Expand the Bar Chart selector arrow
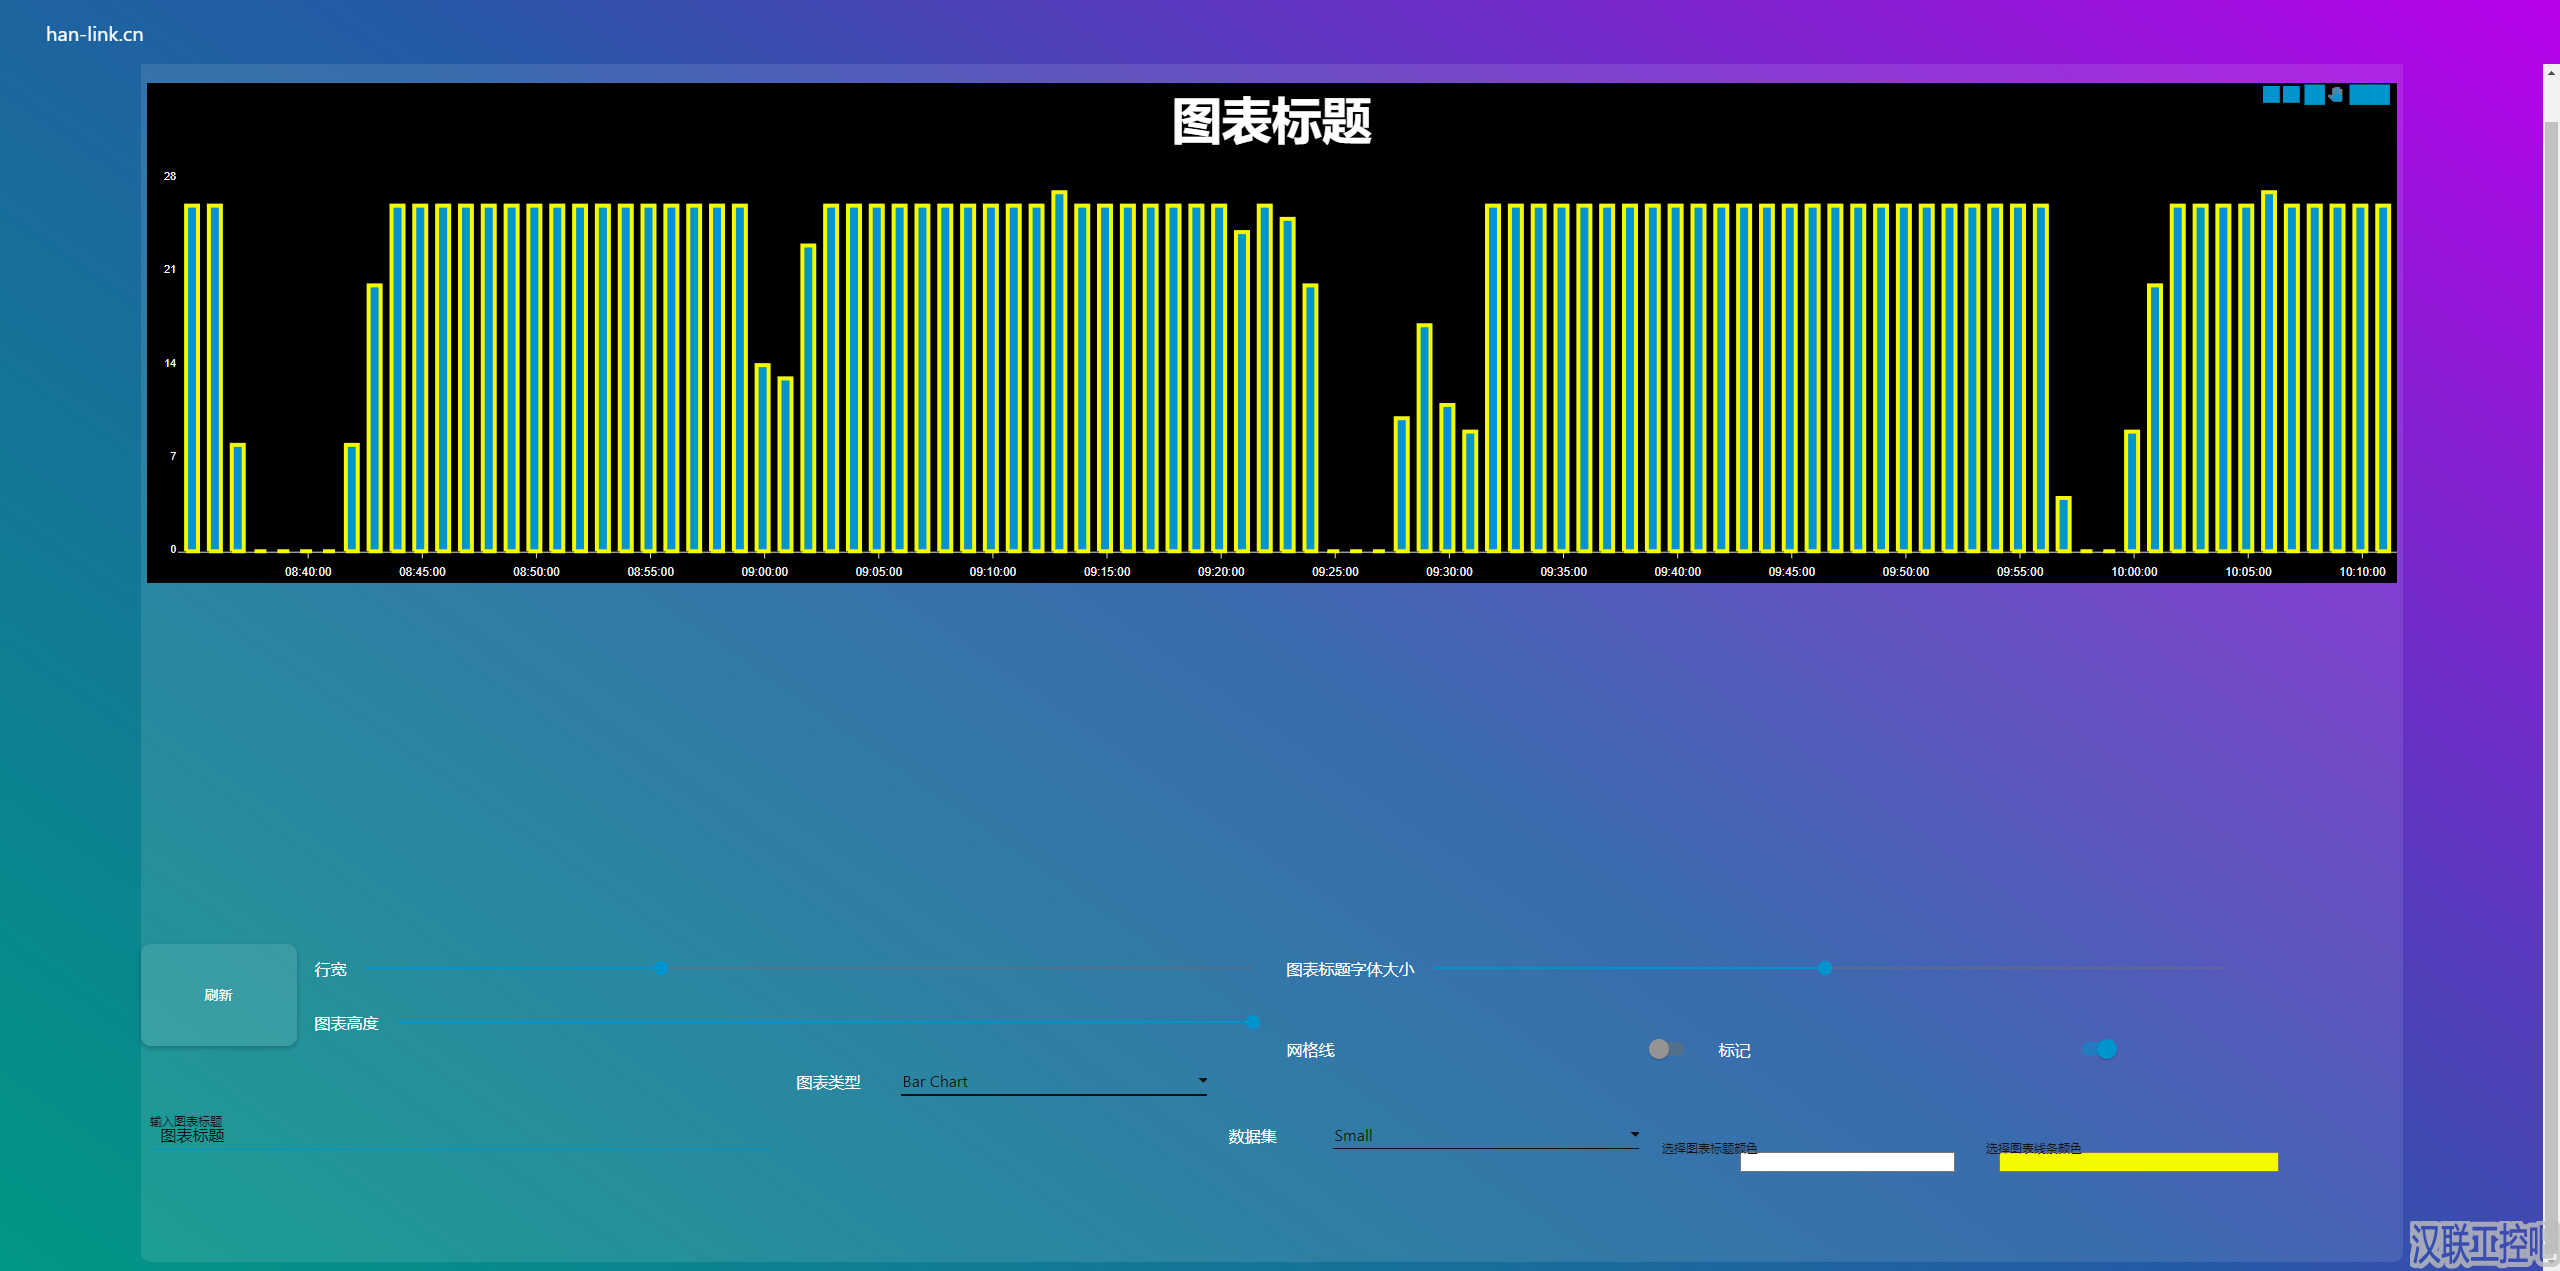2560x1271 pixels. [1202, 1081]
